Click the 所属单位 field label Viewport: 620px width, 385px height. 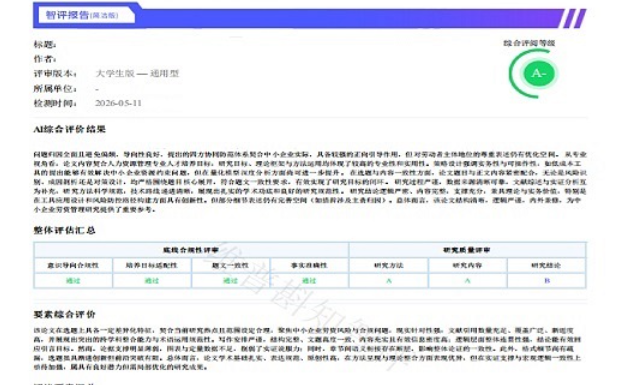(55, 89)
